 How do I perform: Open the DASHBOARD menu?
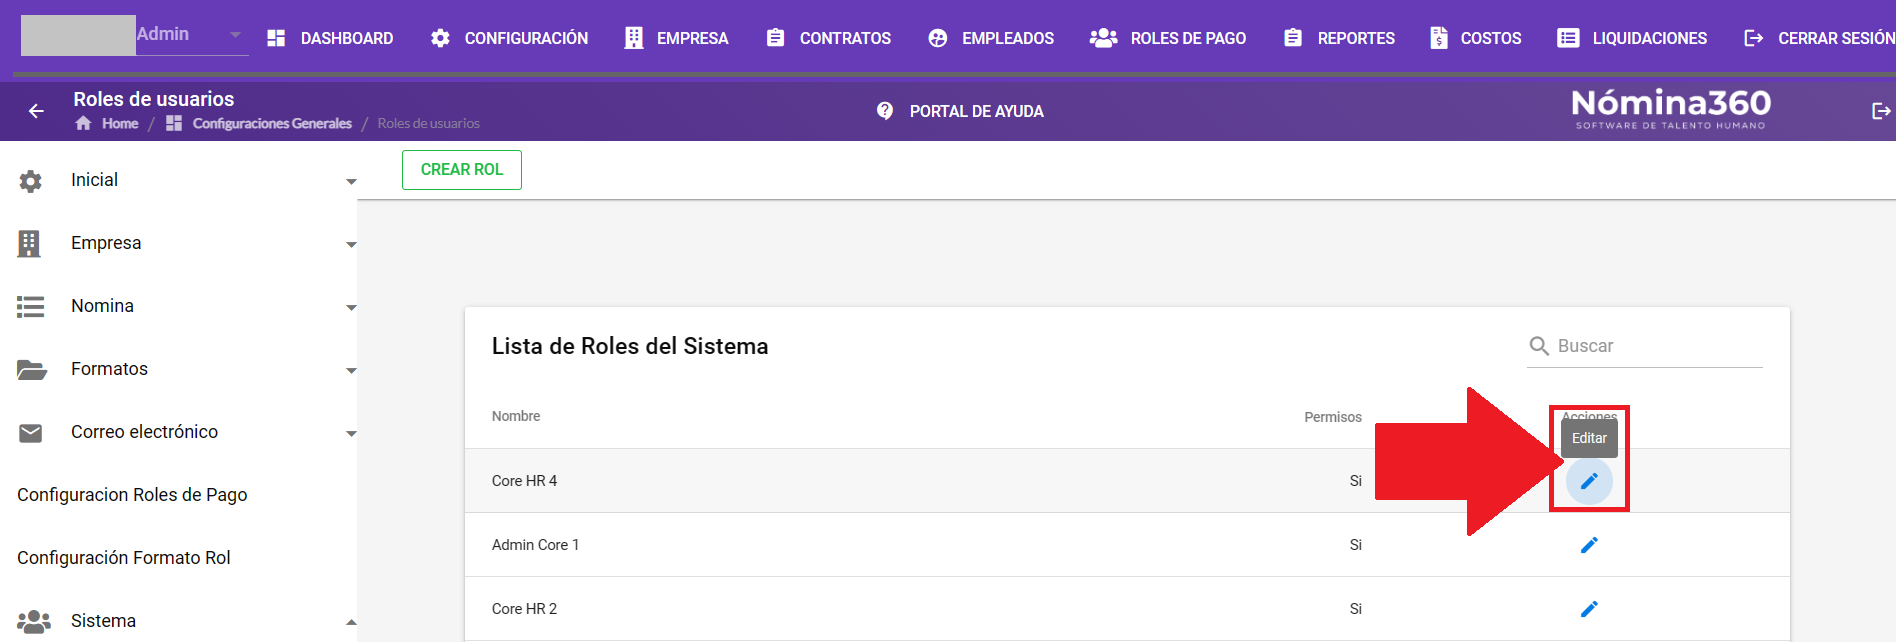(347, 38)
